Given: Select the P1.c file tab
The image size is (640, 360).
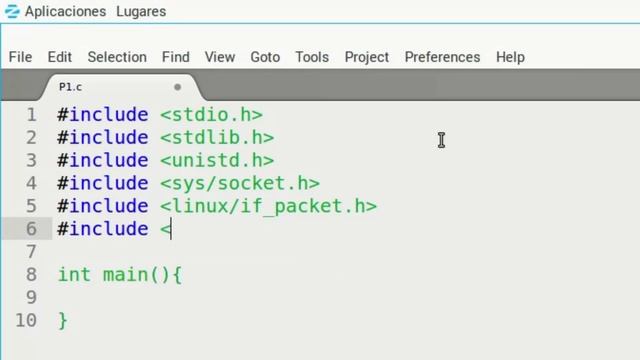Looking at the screenshot, I should (x=122, y=87).
